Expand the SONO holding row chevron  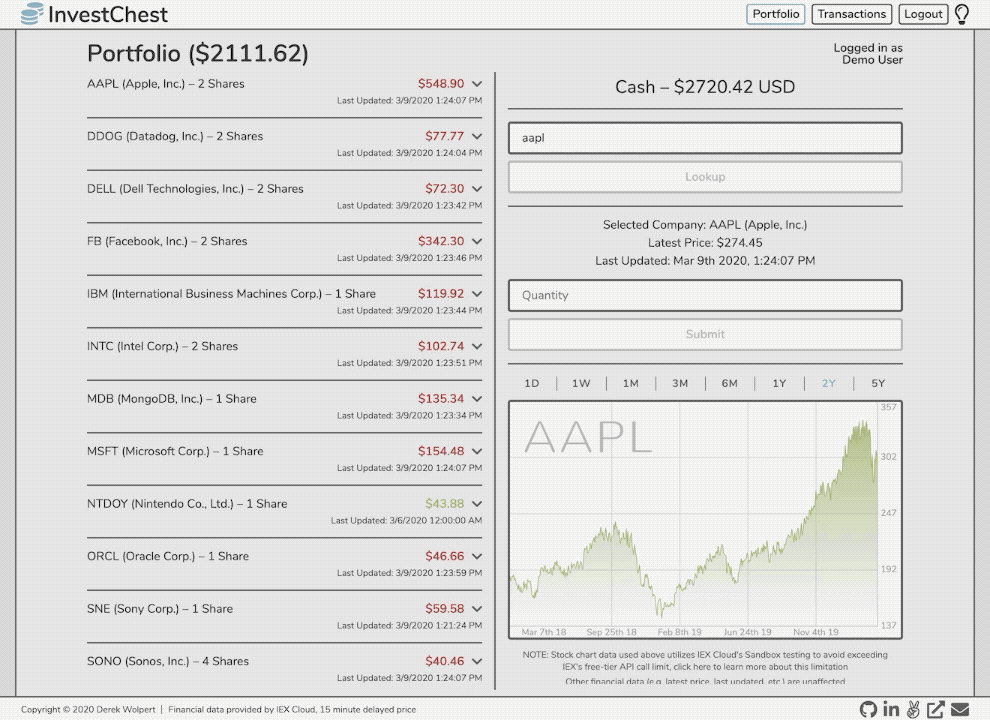point(477,661)
